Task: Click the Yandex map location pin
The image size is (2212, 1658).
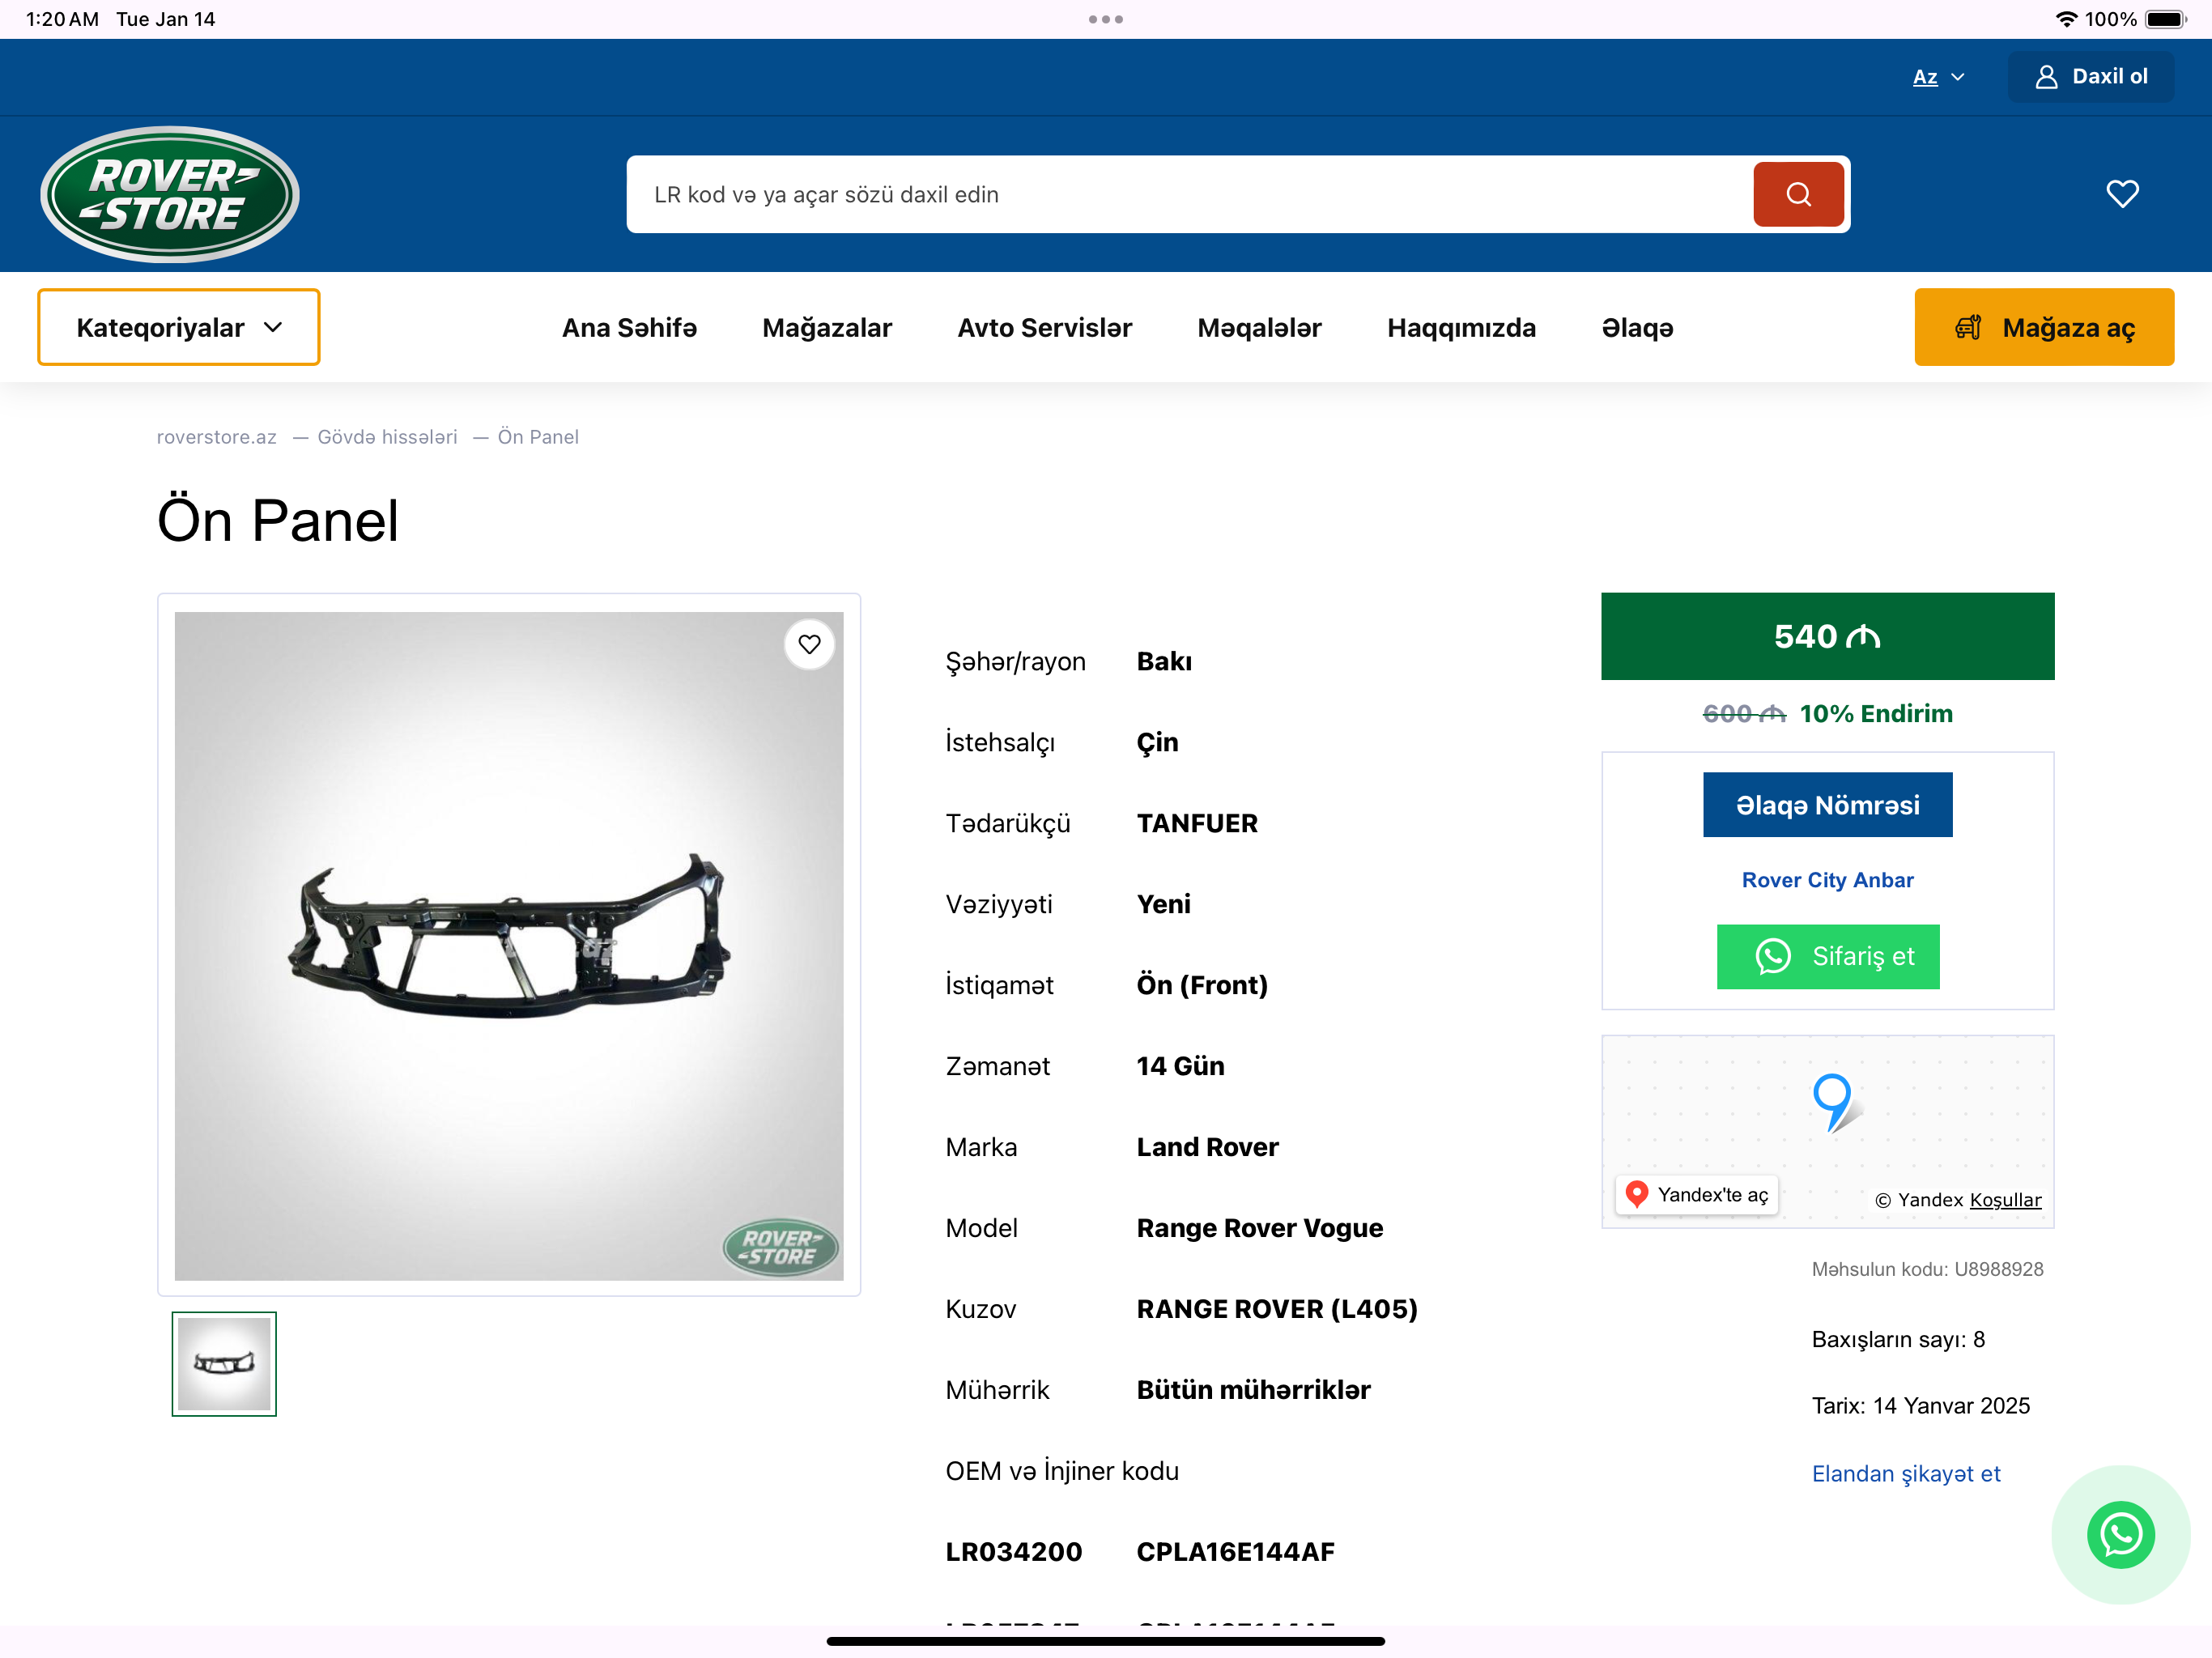Action: pyautogui.click(x=1834, y=1101)
